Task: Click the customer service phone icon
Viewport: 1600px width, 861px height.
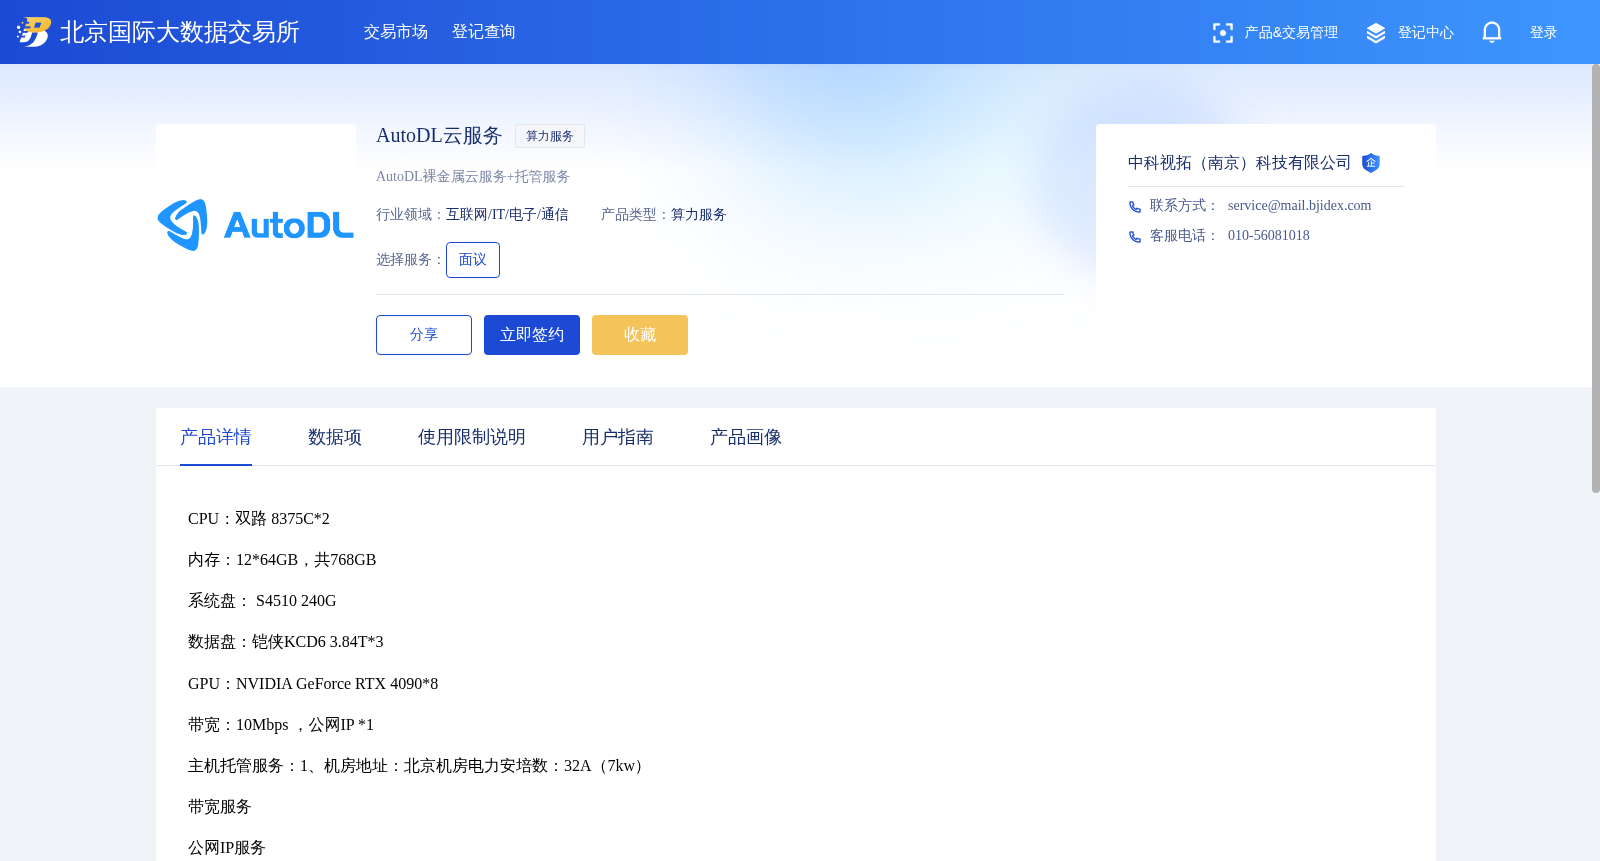Action: click(1135, 237)
